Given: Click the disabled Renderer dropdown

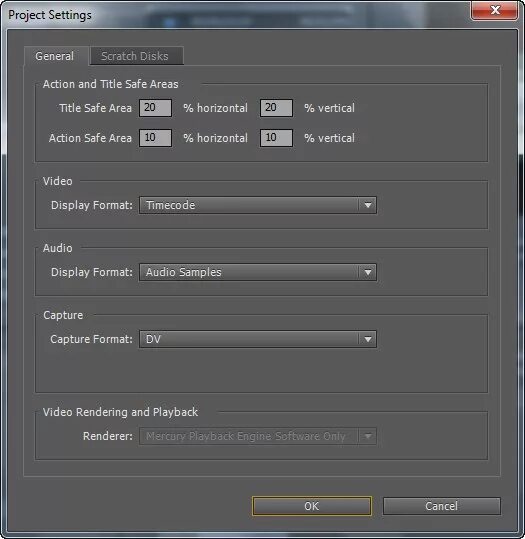Looking at the screenshot, I should 258,436.
